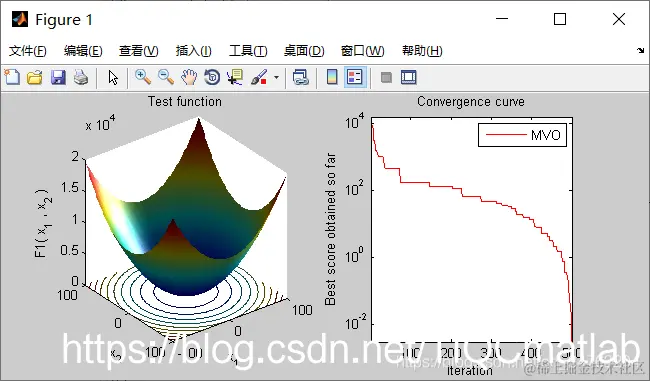
Task: Enable the Rotate 3D tool
Action: pyautogui.click(x=212, y=77)
